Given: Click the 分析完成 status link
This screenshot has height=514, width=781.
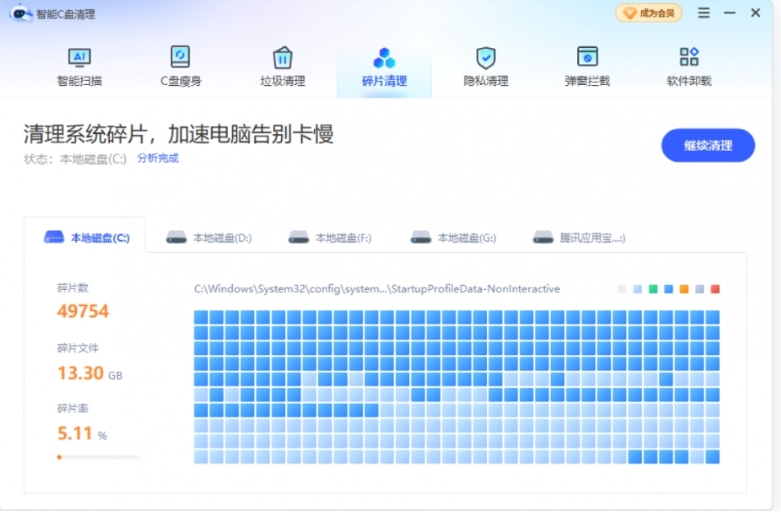Looking at the screenshot, I should [x=158, y=158].
